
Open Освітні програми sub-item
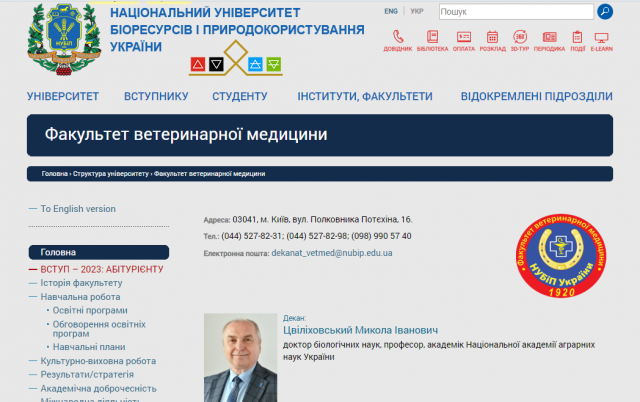tap(90, 310)
